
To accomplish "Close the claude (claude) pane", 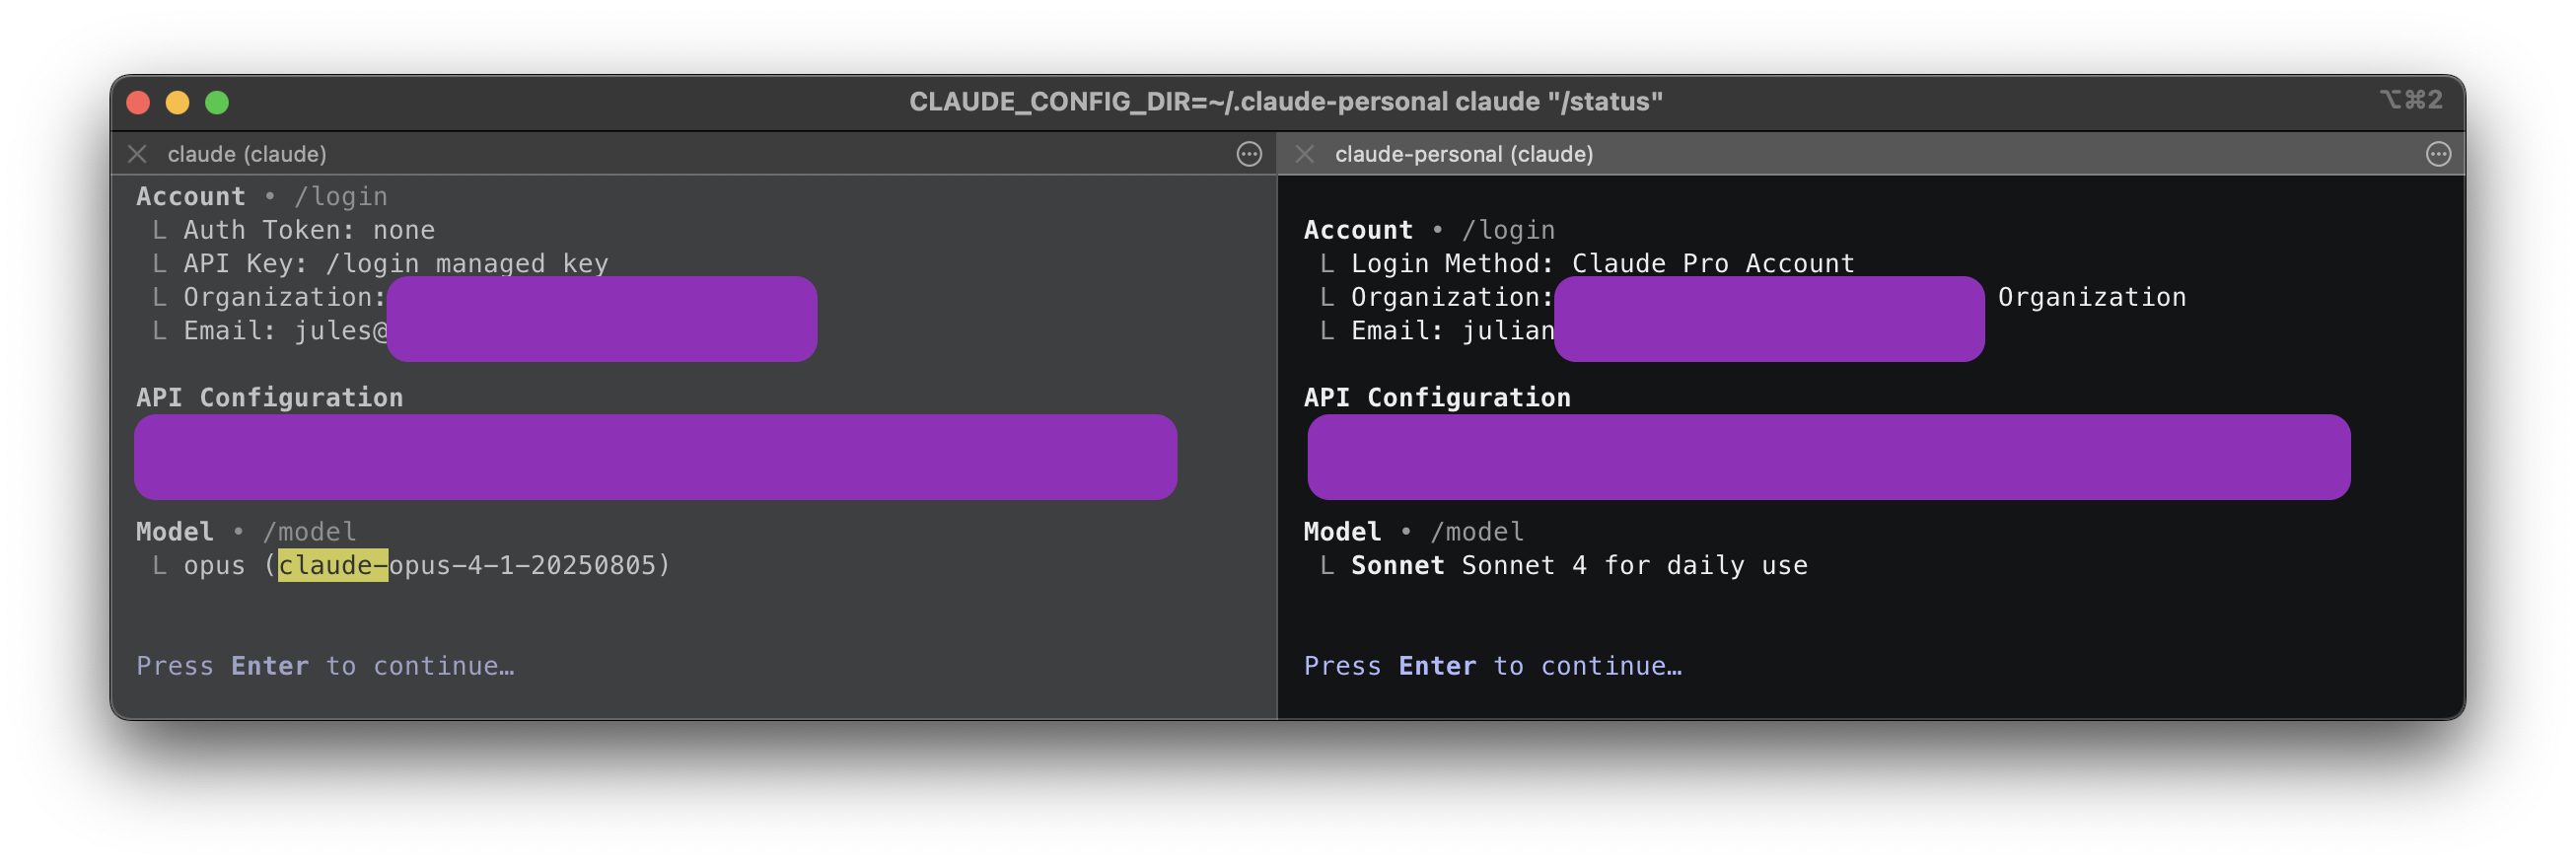I will [x=138, y=154].
